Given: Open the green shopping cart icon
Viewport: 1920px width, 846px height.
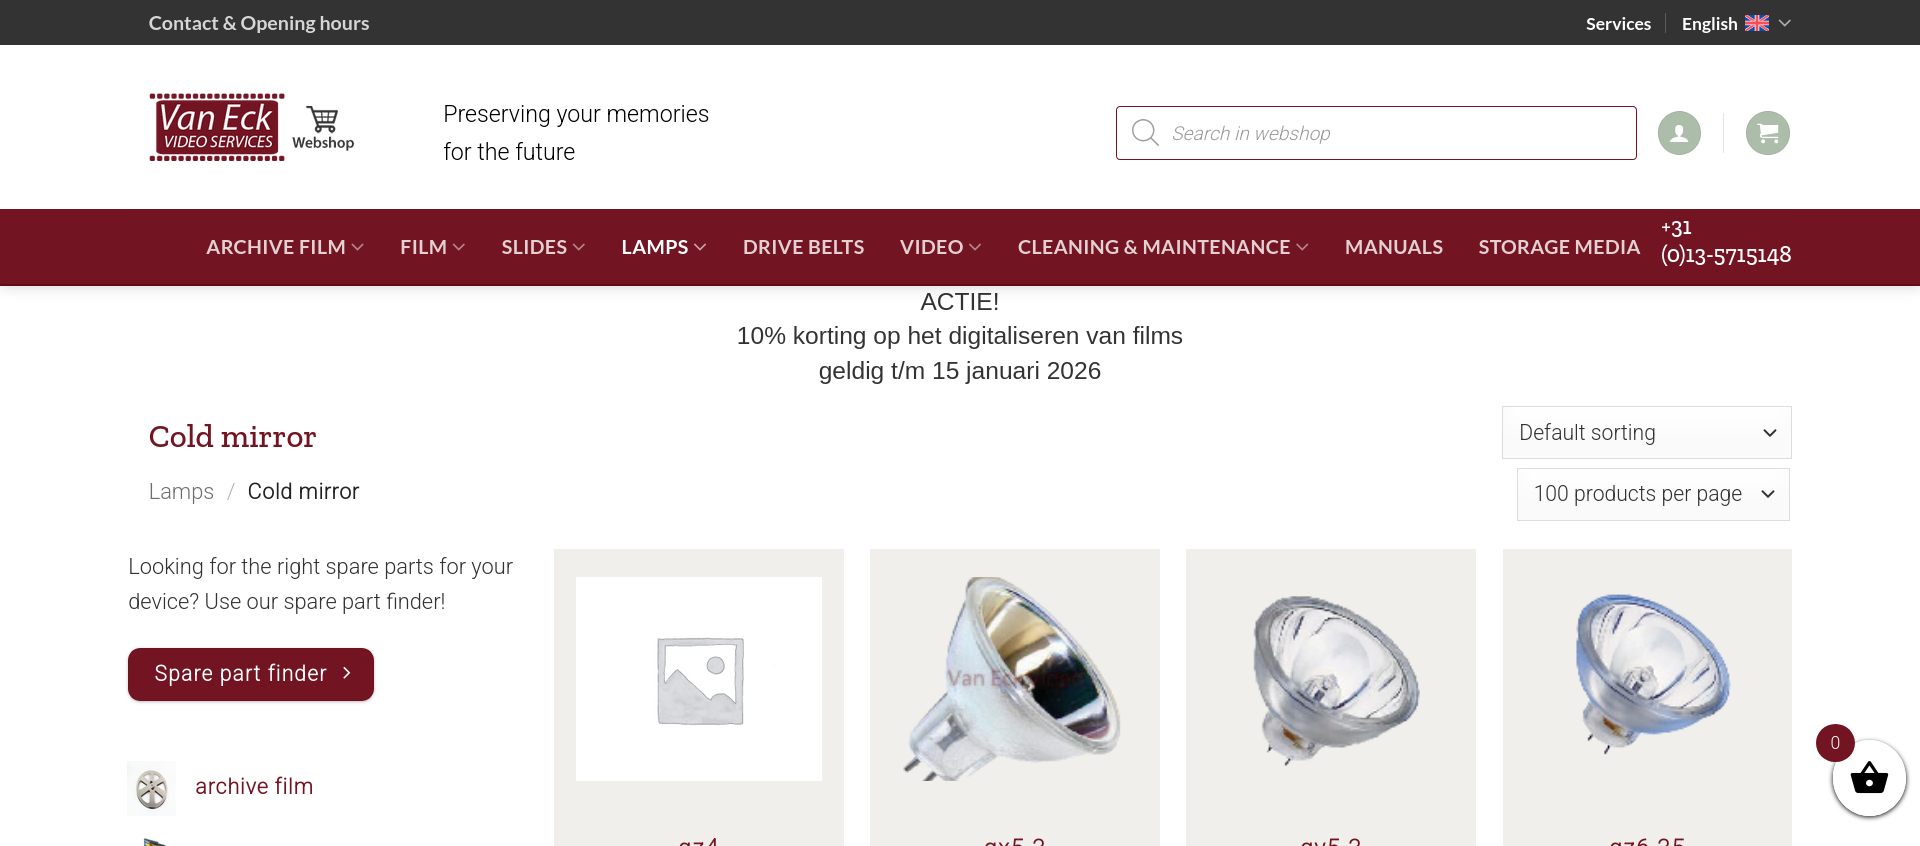Looking at the screenshot, I should [x=1767, y=133].
